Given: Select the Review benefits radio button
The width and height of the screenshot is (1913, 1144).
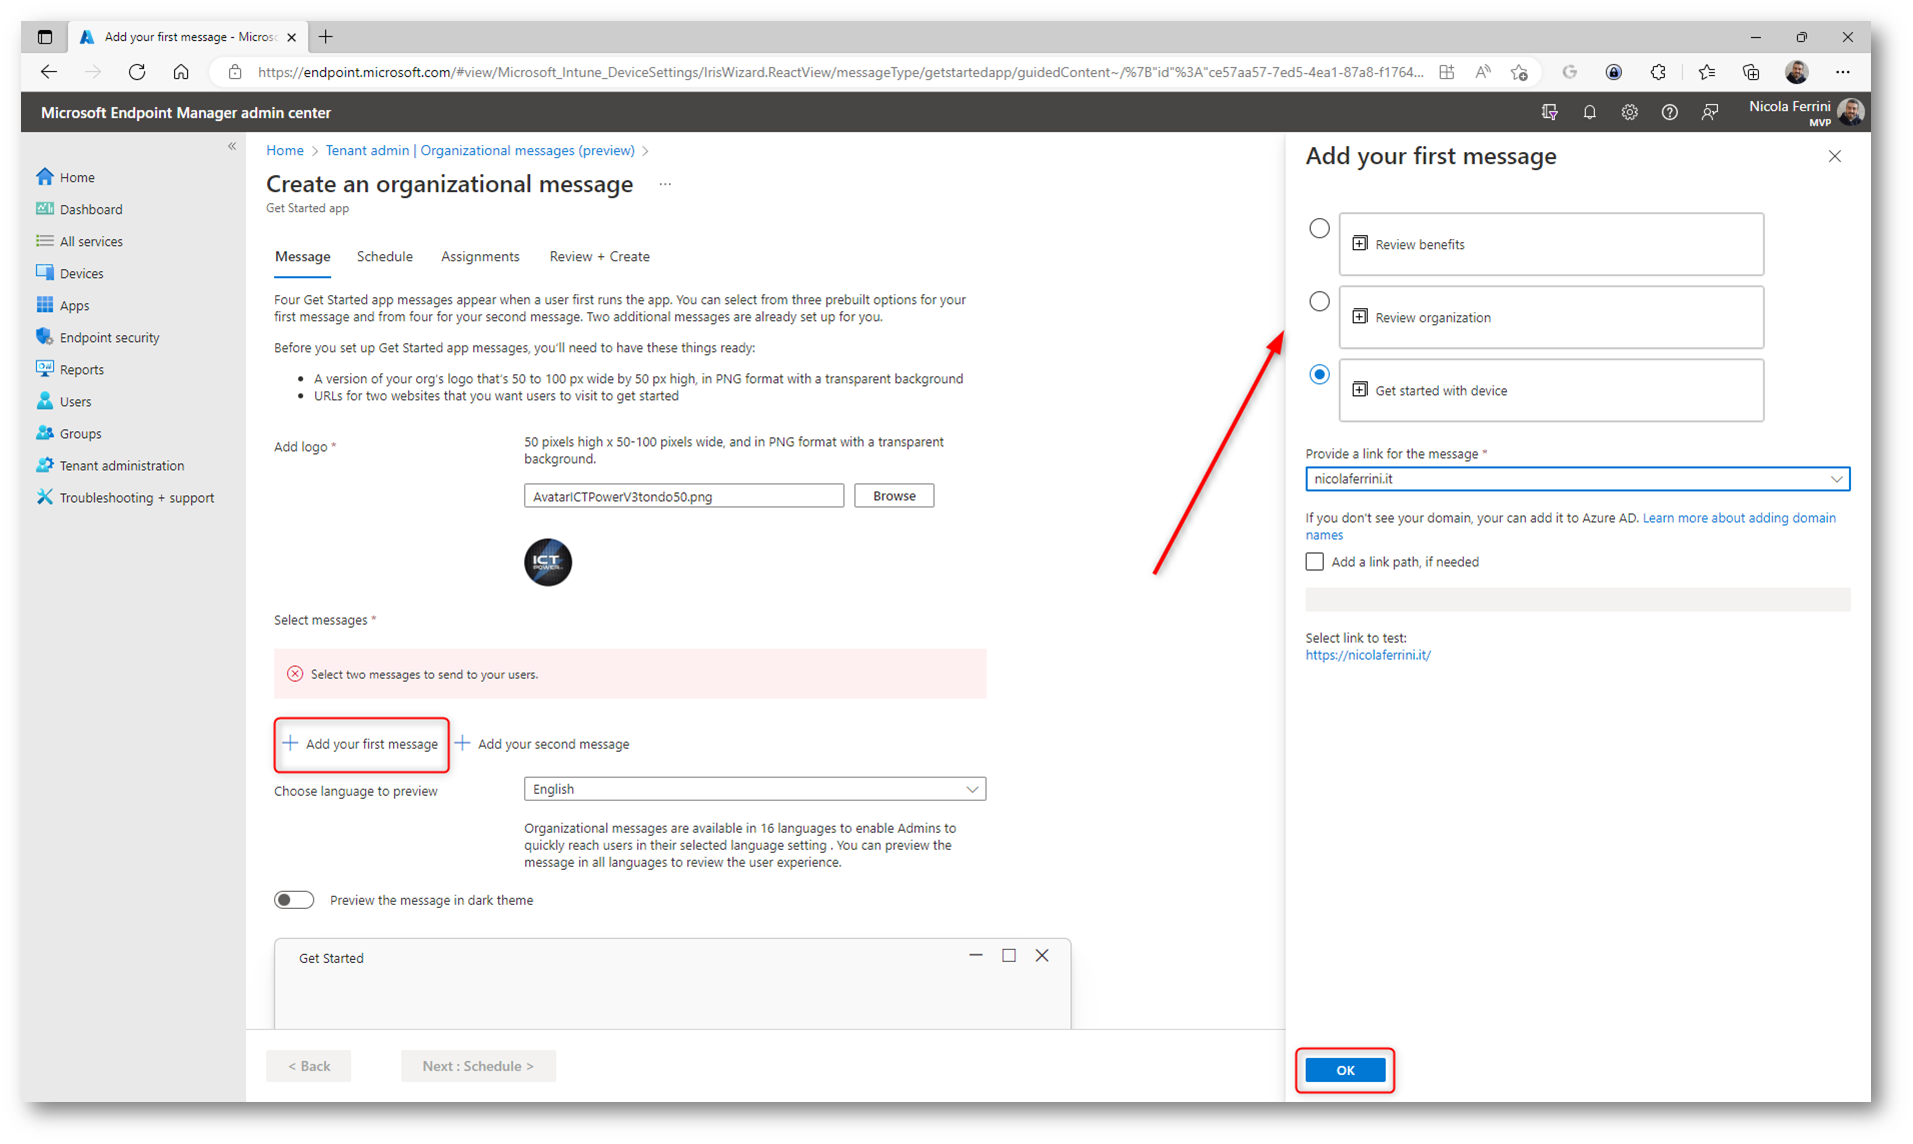Looking at the screenshot, I should pos(1319,228).
